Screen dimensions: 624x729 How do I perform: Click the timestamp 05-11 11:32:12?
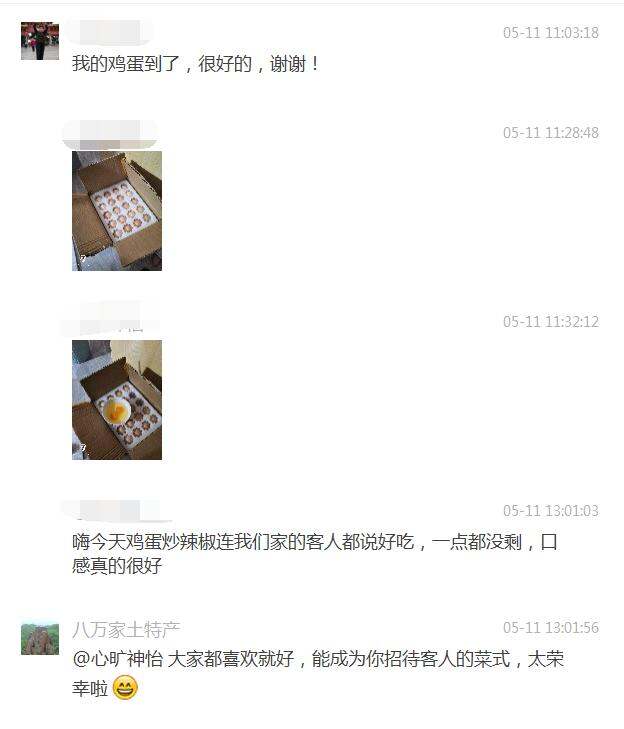click(x=551, y=321)
